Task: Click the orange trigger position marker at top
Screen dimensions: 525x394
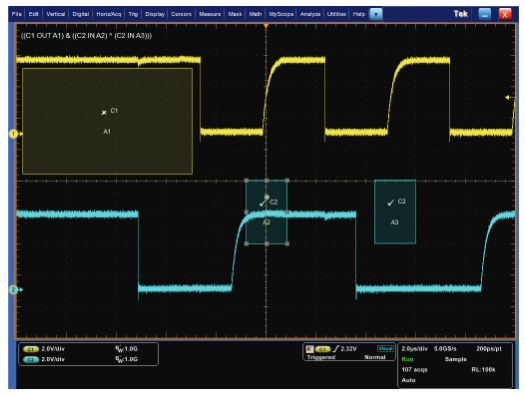Action: pos(266,26)
